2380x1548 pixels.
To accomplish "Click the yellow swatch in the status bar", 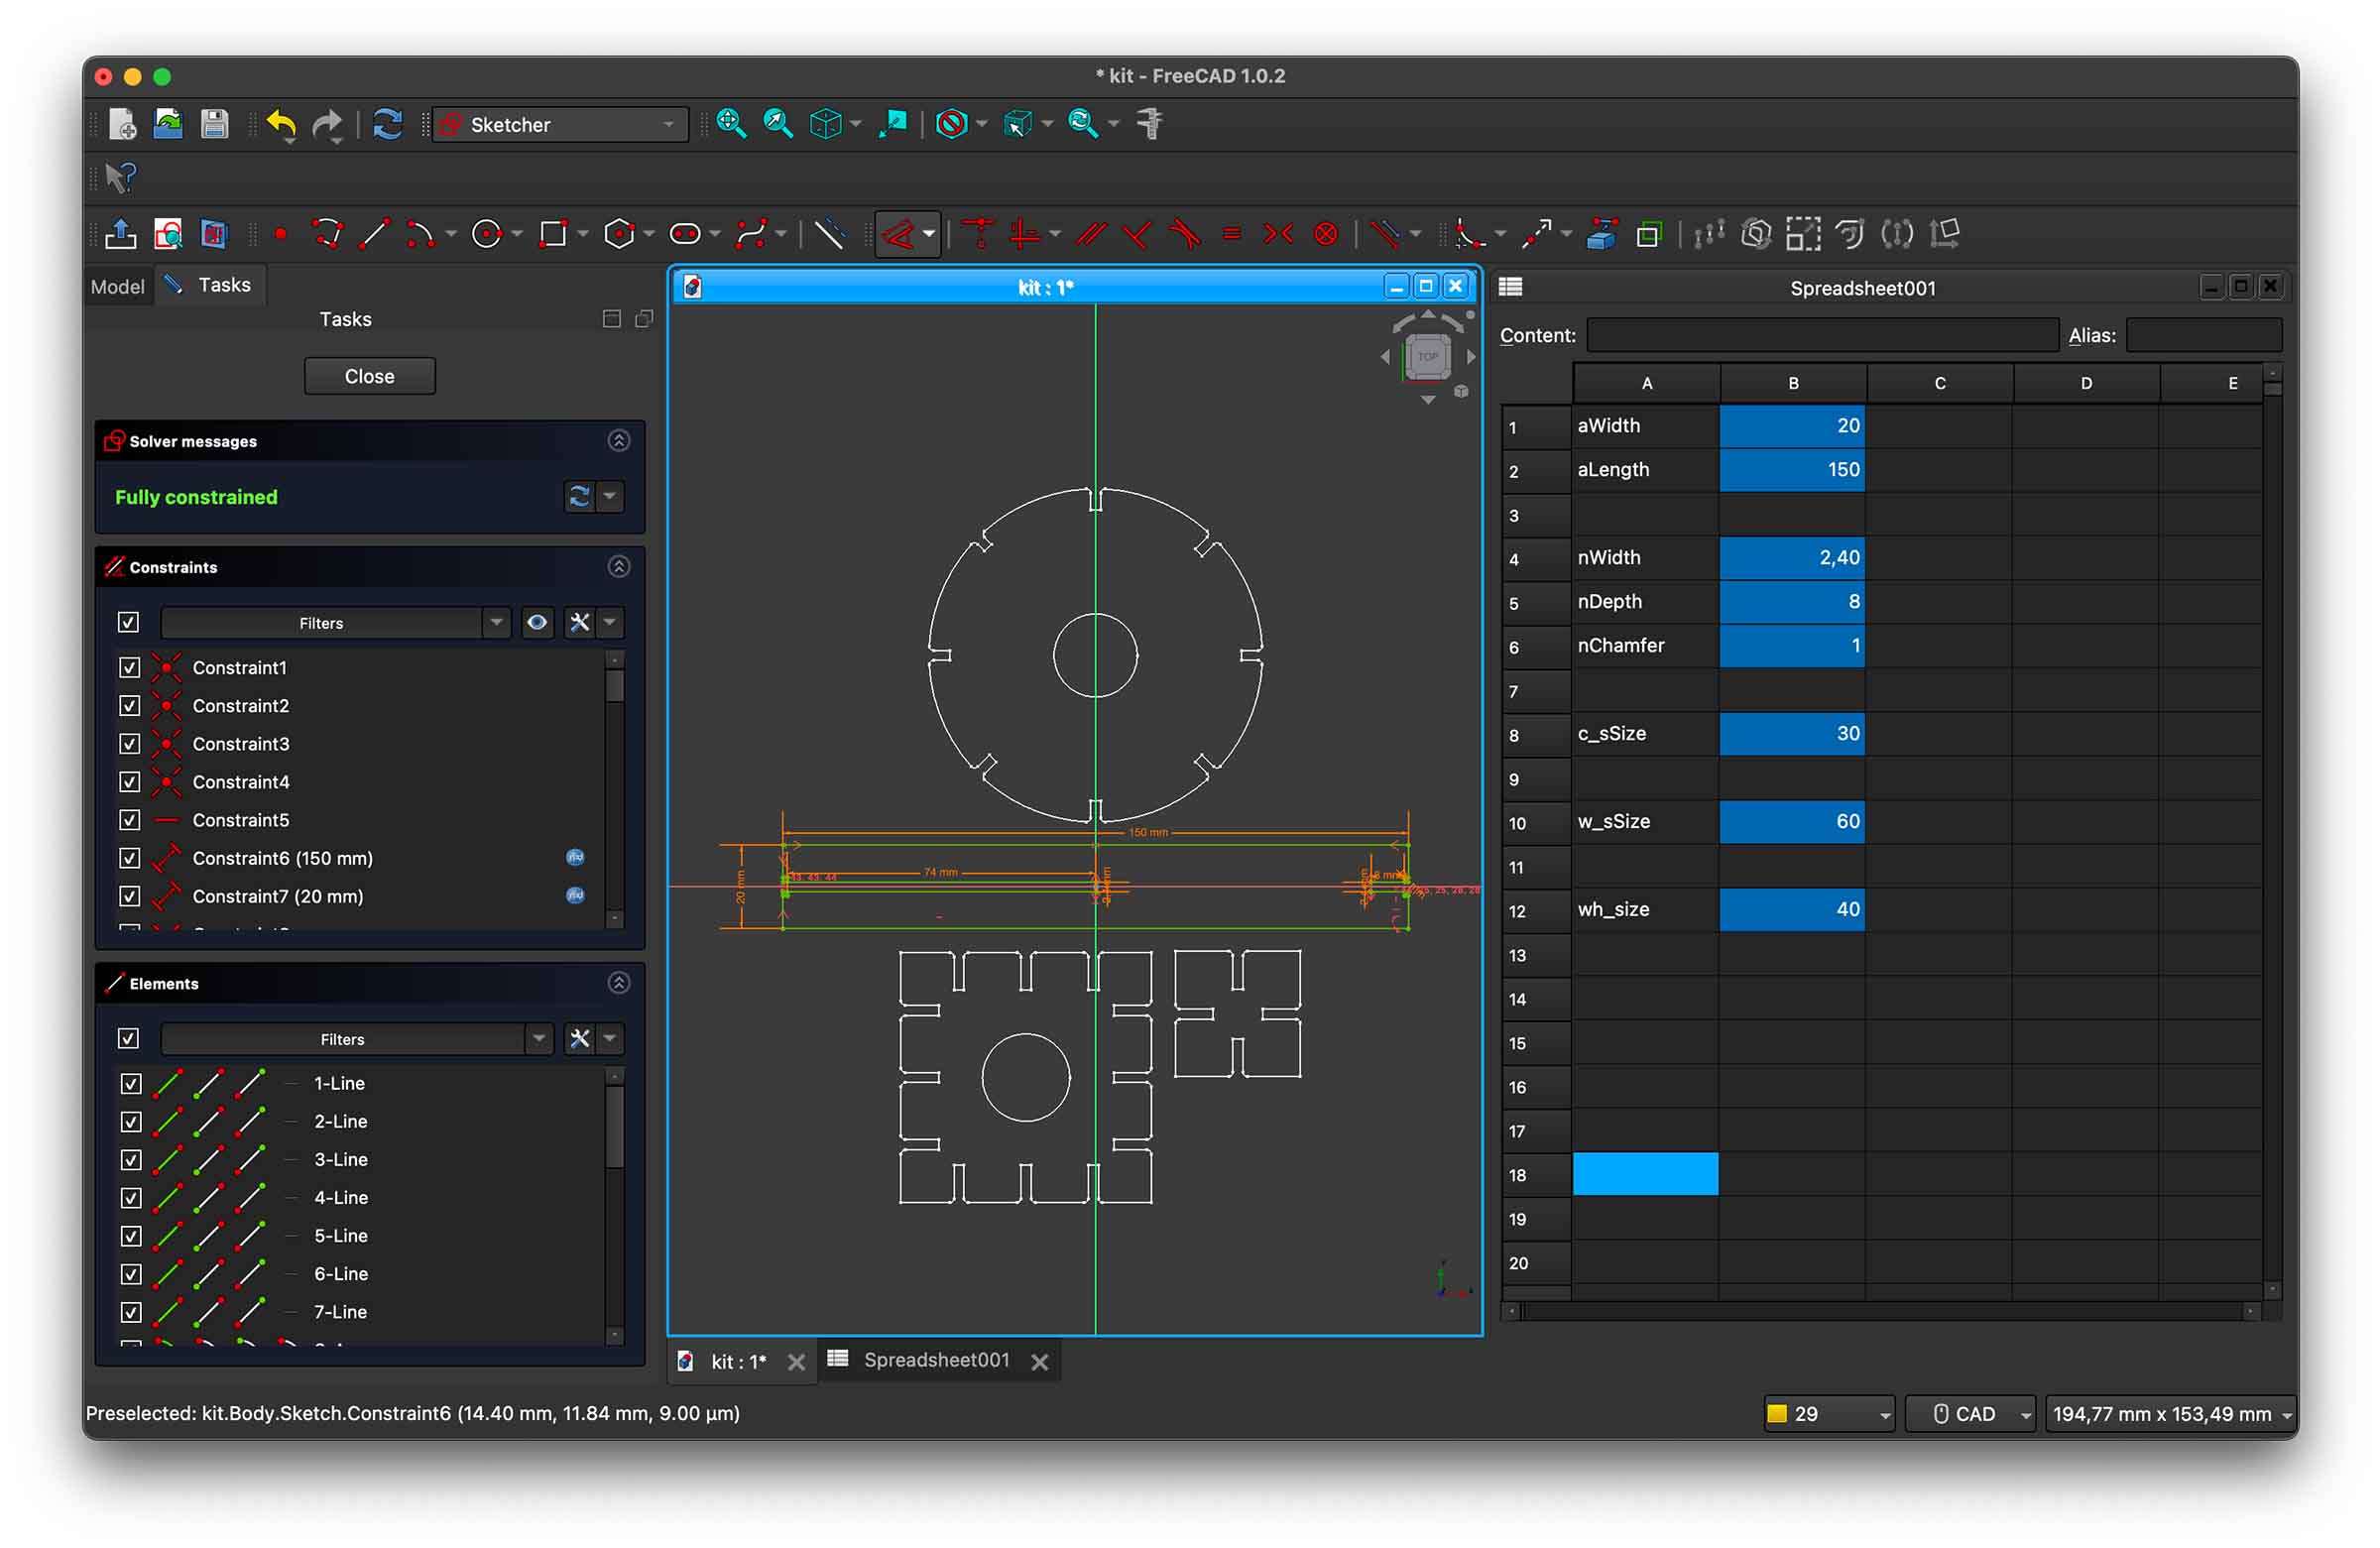I will click(x=1777, y=1413).
